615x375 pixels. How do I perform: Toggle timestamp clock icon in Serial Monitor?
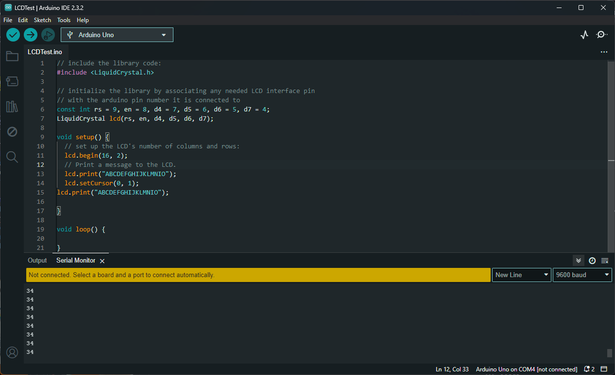point(592,260)
